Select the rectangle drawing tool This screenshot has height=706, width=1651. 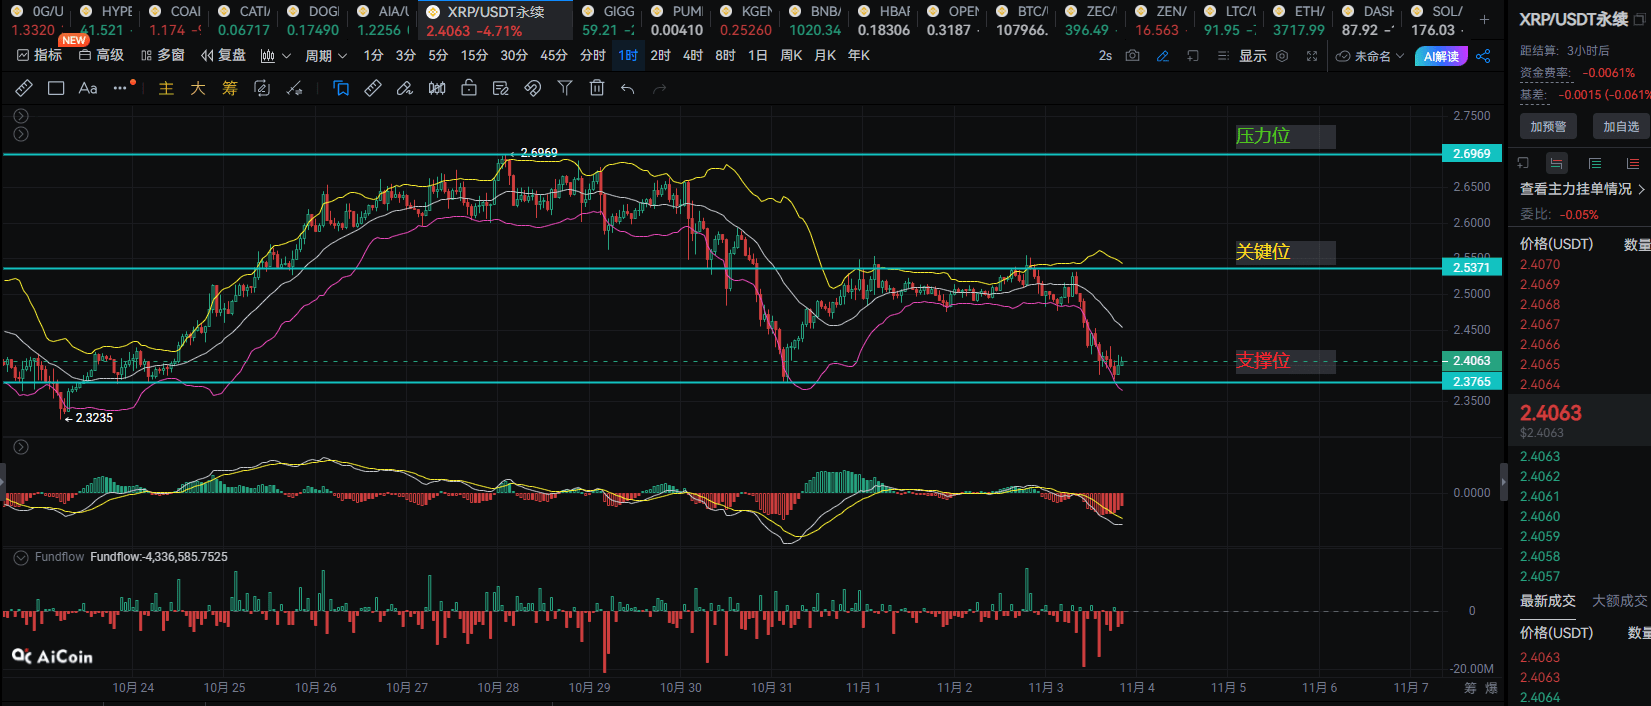[56, 88]
